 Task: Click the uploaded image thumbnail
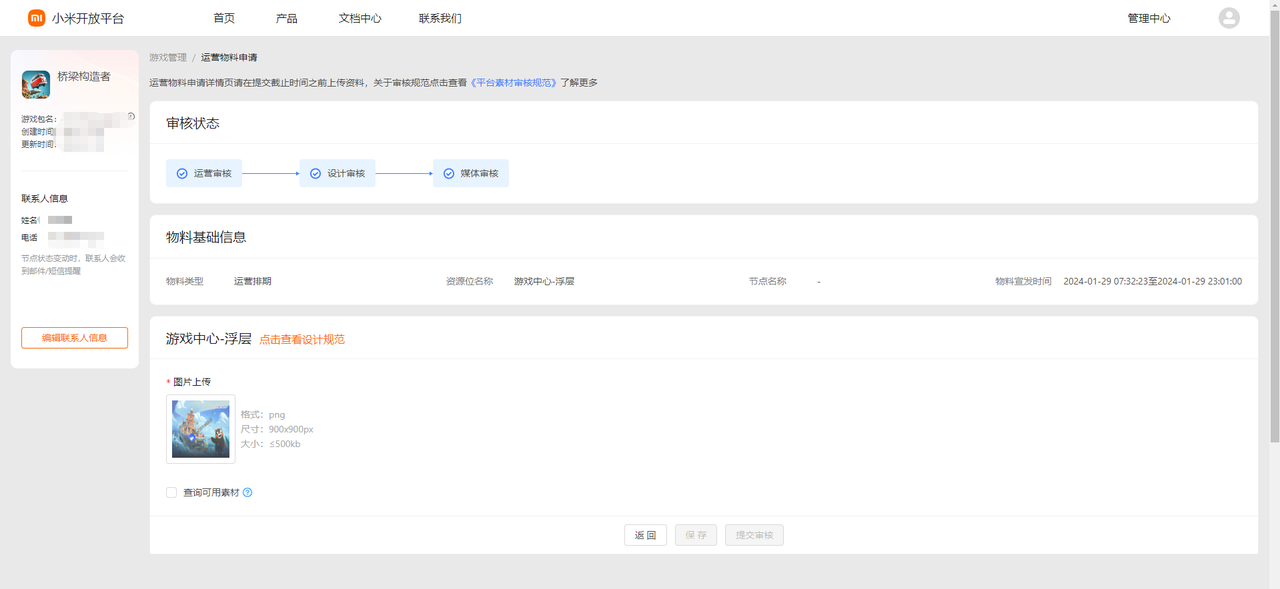pos(201,429)
